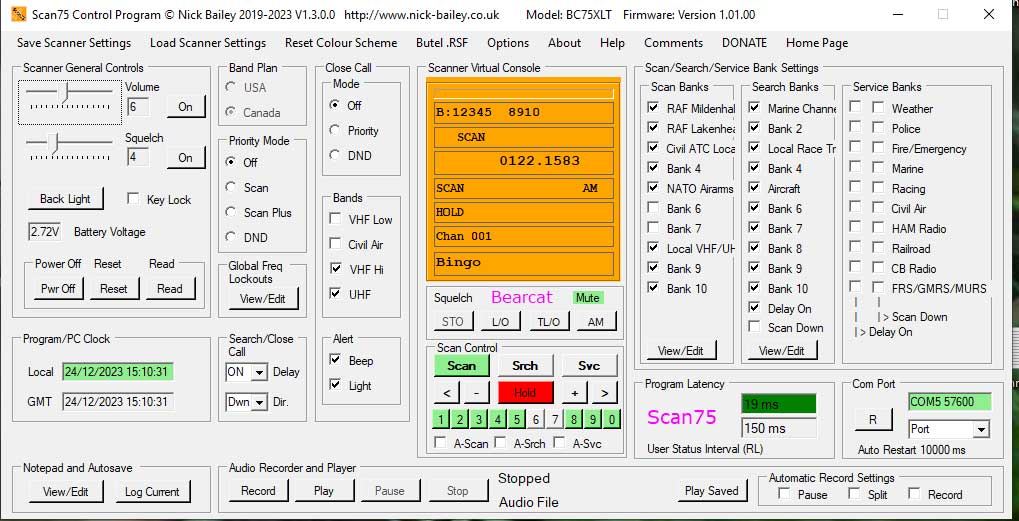This screenshot has width=1019, height=521.
Task: Enable the A-Scan checkbox
Action: click(x=441, y=442)
